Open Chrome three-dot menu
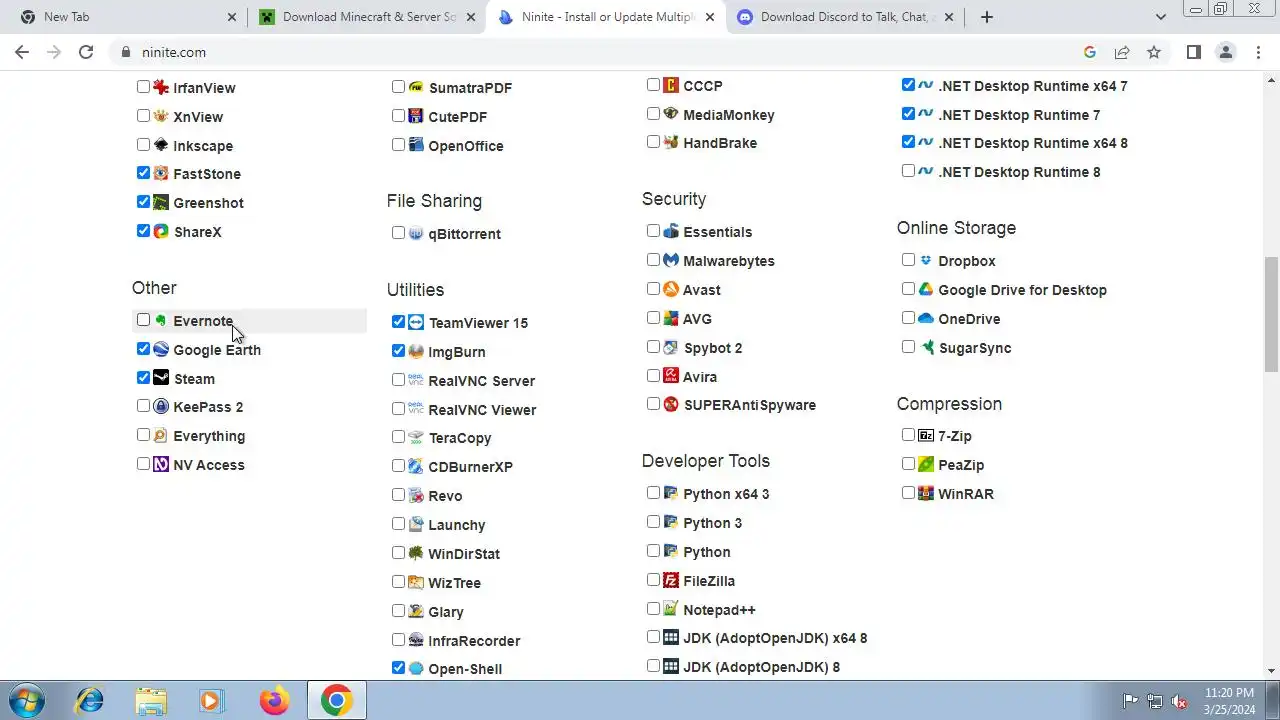Viewport: 1280px width, 720px height. [1259, 52]
